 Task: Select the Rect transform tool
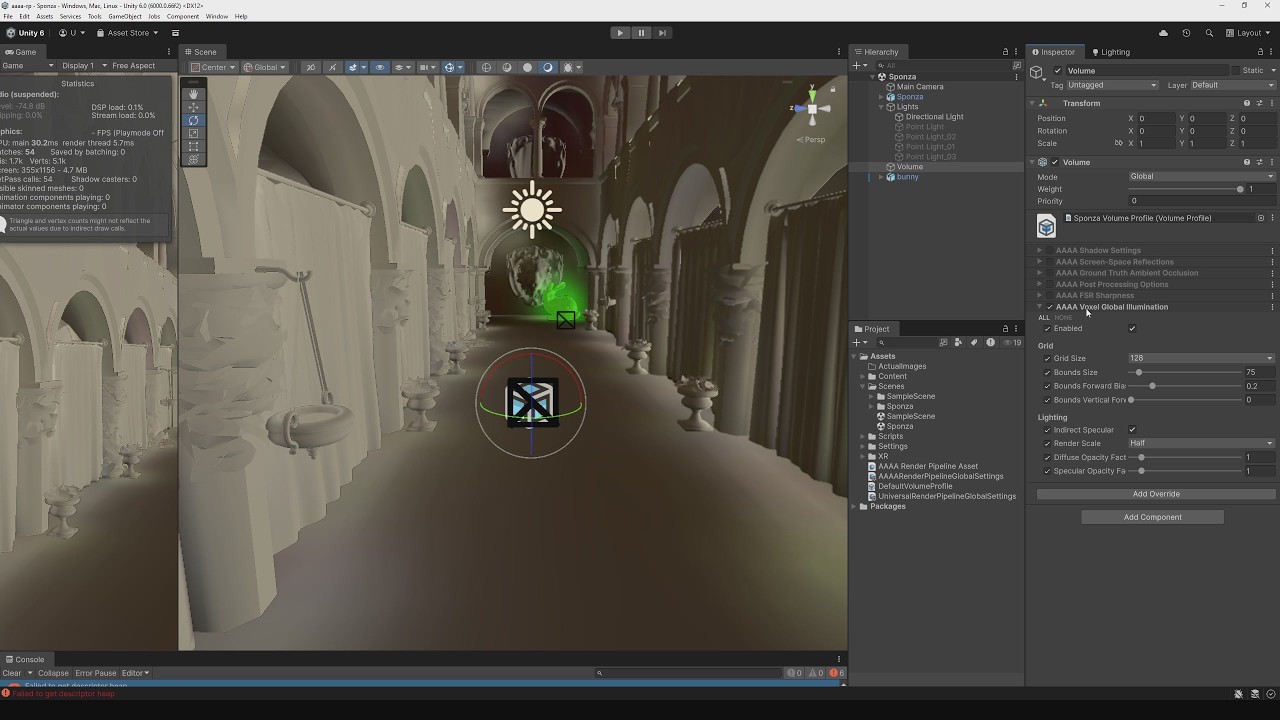(x=194, y=146)
